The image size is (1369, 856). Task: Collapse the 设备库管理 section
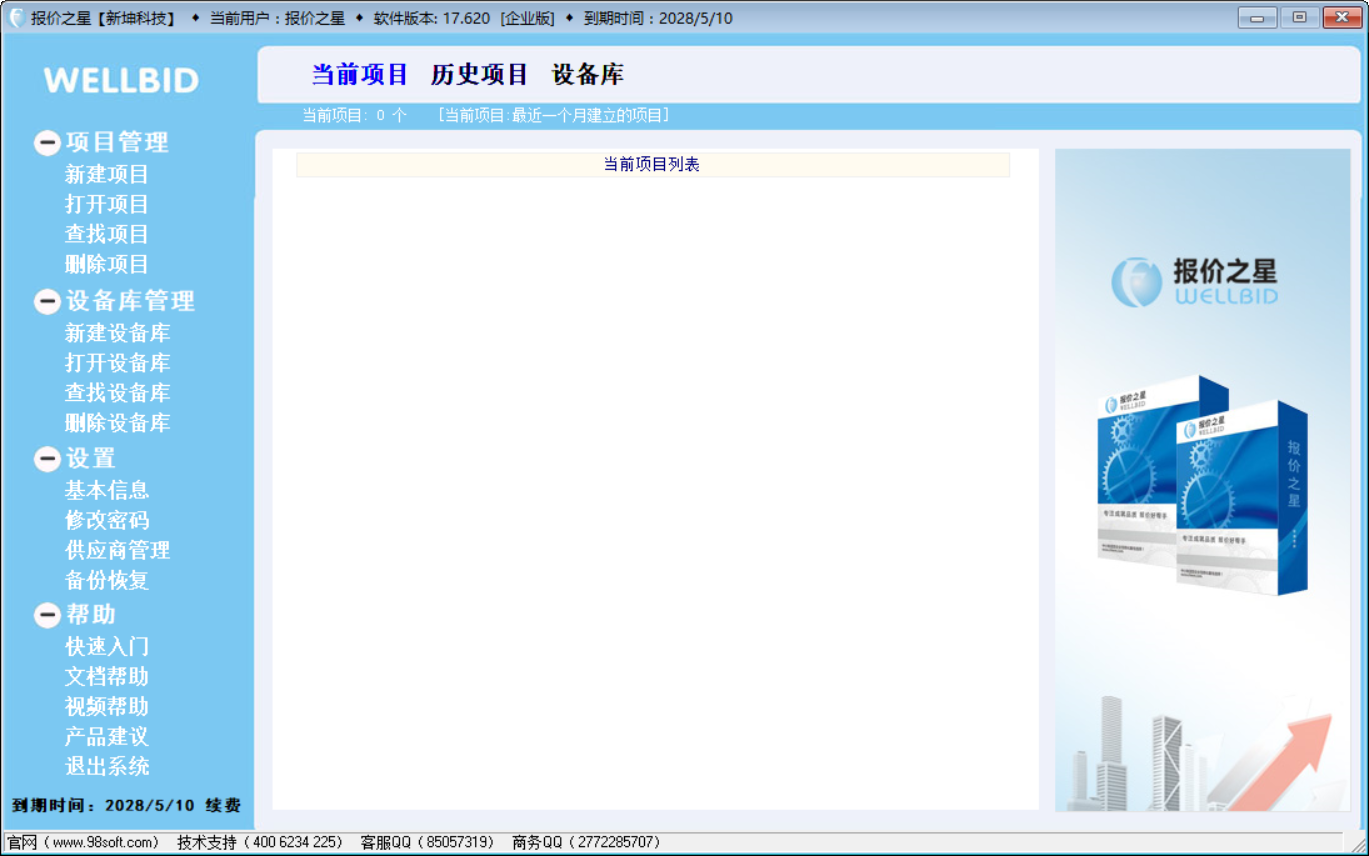47,301
